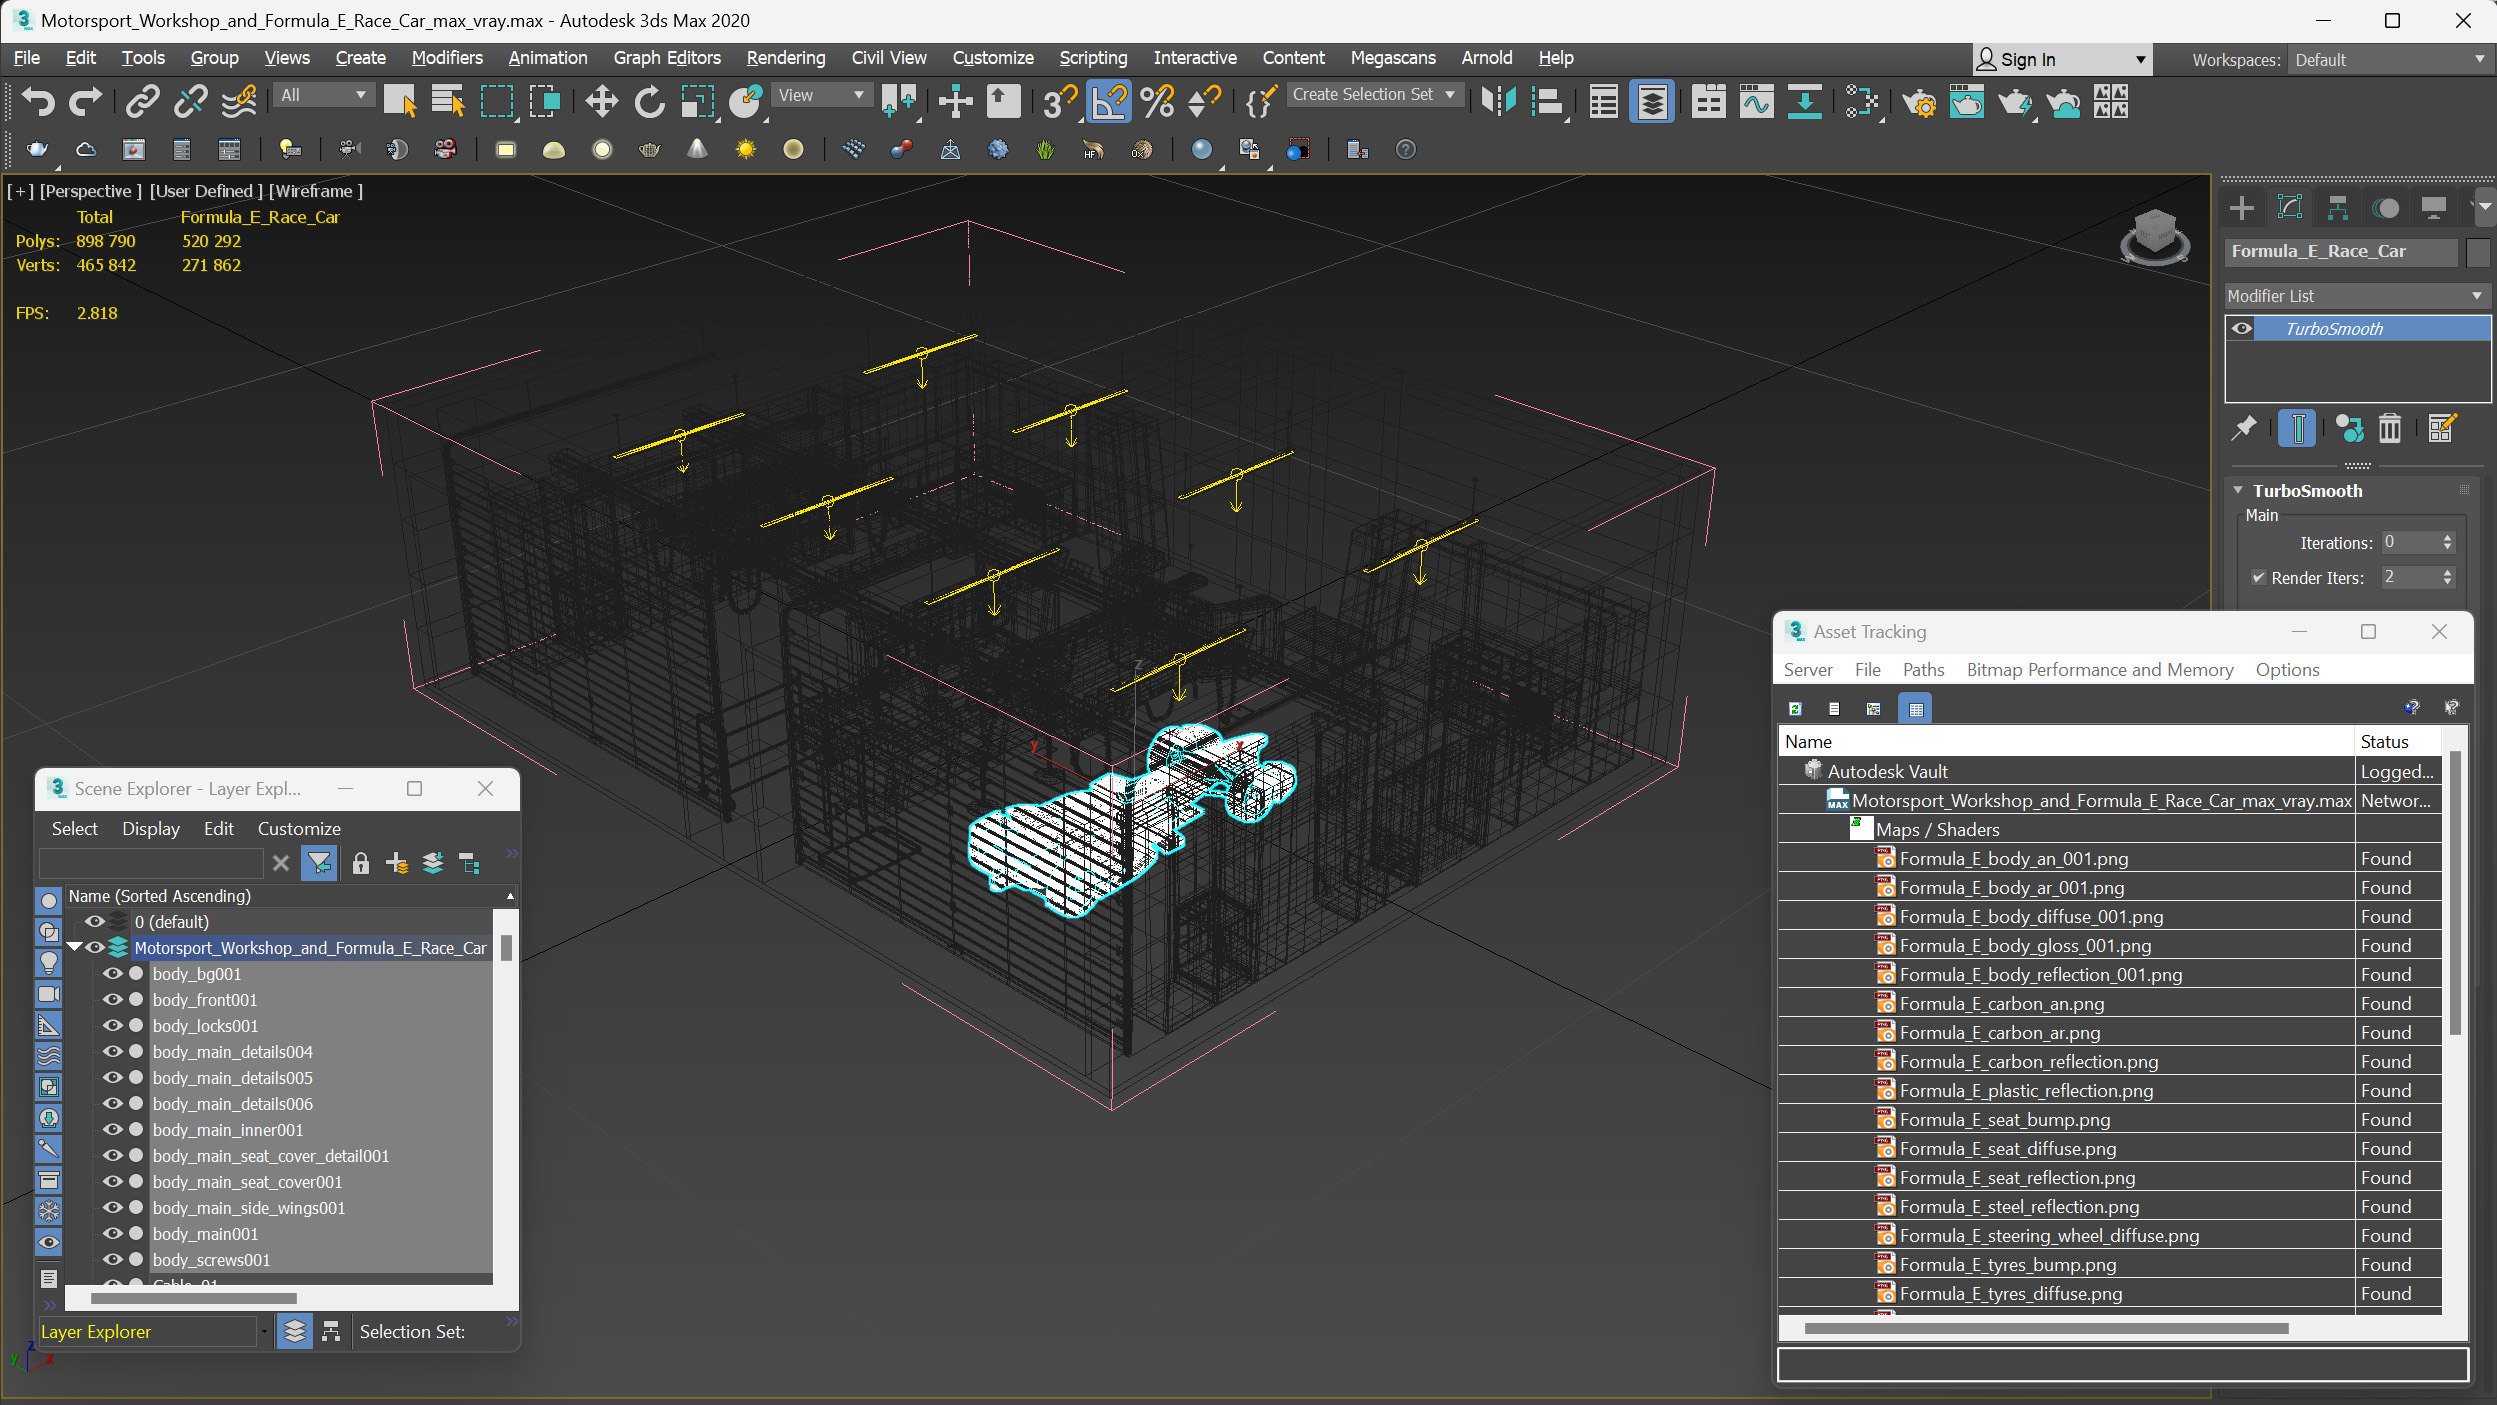Open the reference coordinate View dropdown

point(820,95)
